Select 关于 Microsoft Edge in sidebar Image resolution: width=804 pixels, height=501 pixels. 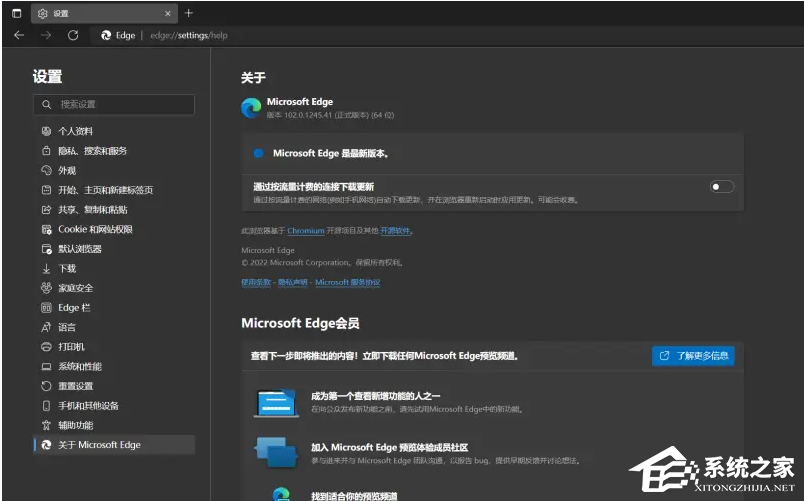point(114,445)
